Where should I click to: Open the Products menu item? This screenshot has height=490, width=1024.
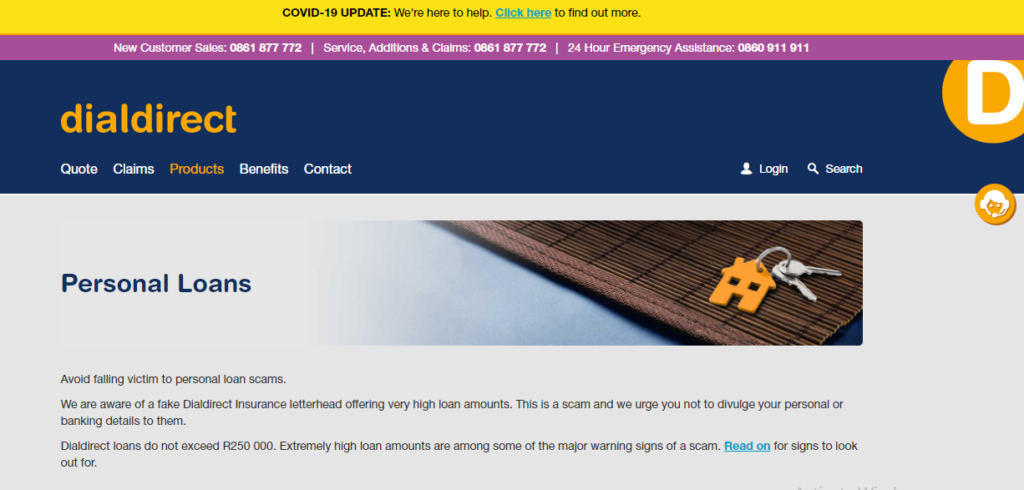tap(197, 169)
